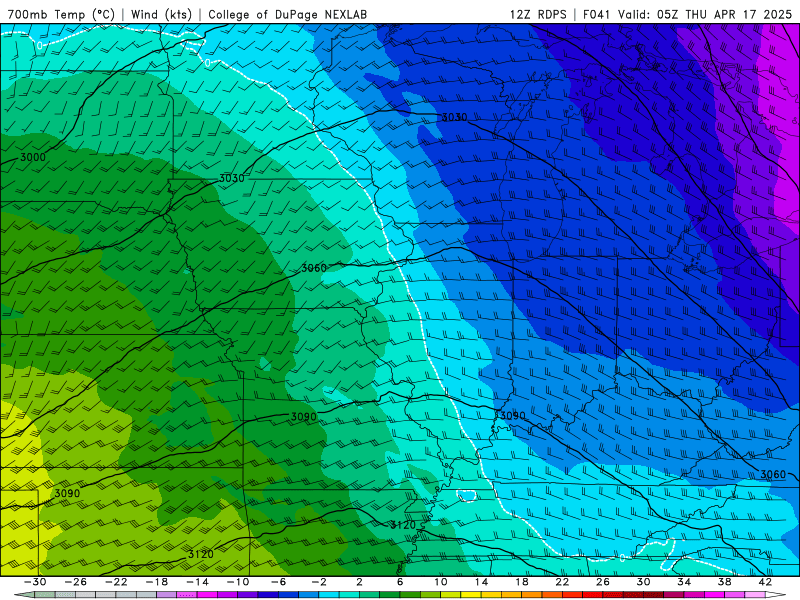
Task: Select the -26 value on the temperature scale
Action: [76, 582]
